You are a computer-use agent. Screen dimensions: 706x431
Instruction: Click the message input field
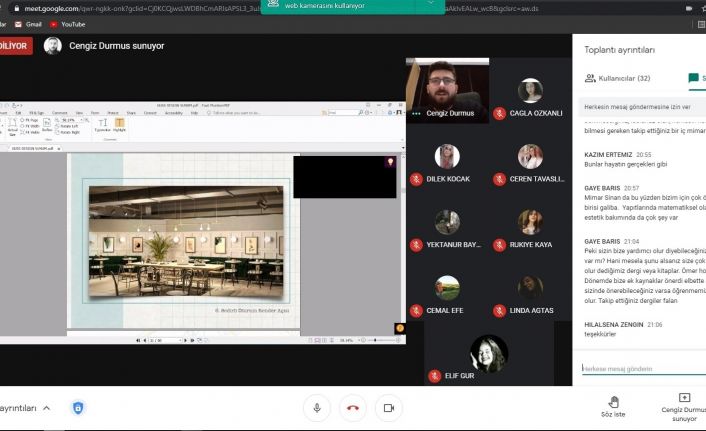[x=640, y=369]
